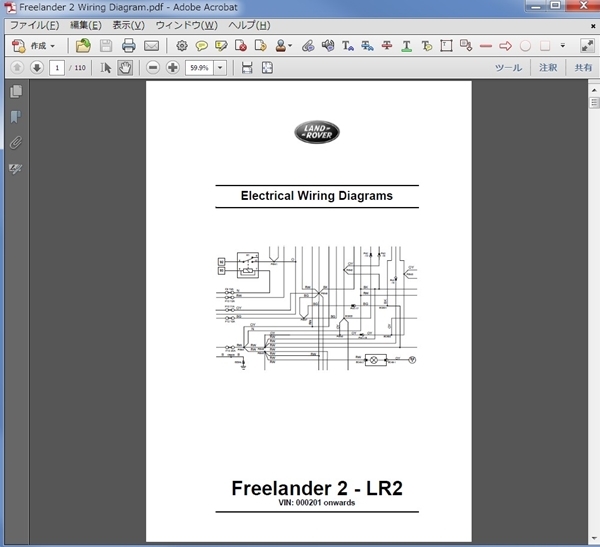This screenshot has height=547, width=600.
Task: Go to next page down arrow
Action: coord(37,68)
